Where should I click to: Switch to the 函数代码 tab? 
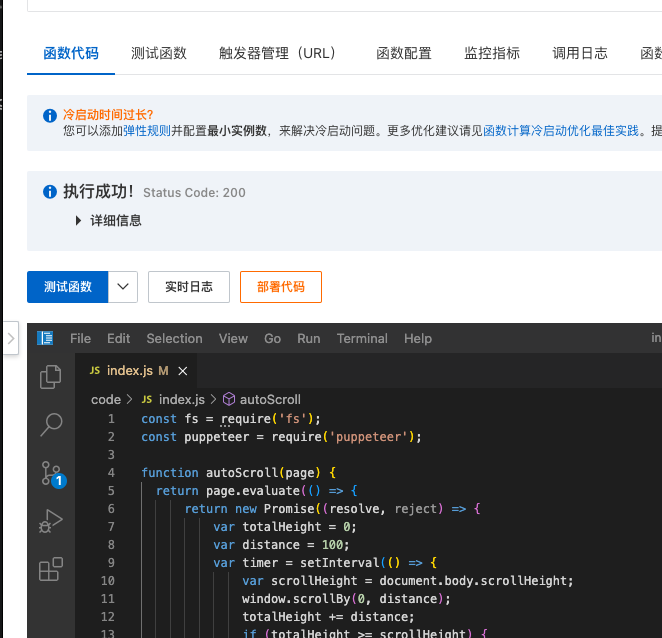pyautogui.click(x=71, y=53)
